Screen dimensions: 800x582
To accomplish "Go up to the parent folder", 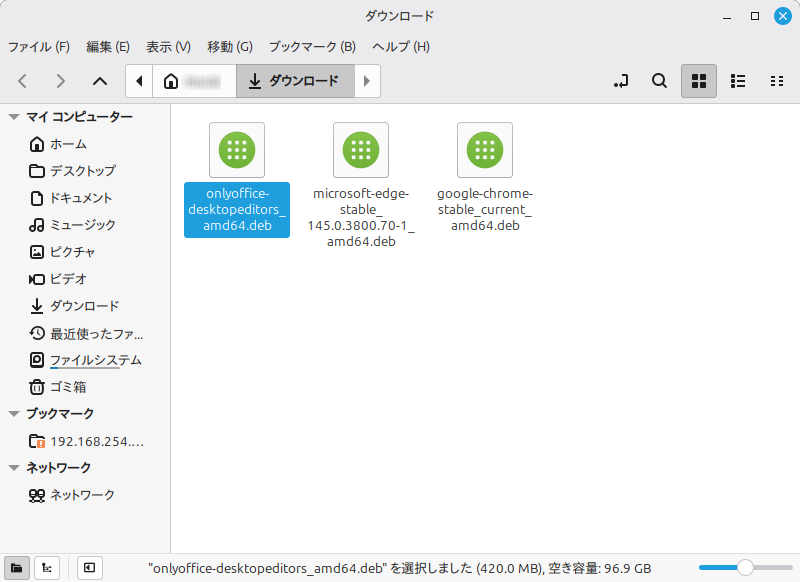I will tap(99, 81).
